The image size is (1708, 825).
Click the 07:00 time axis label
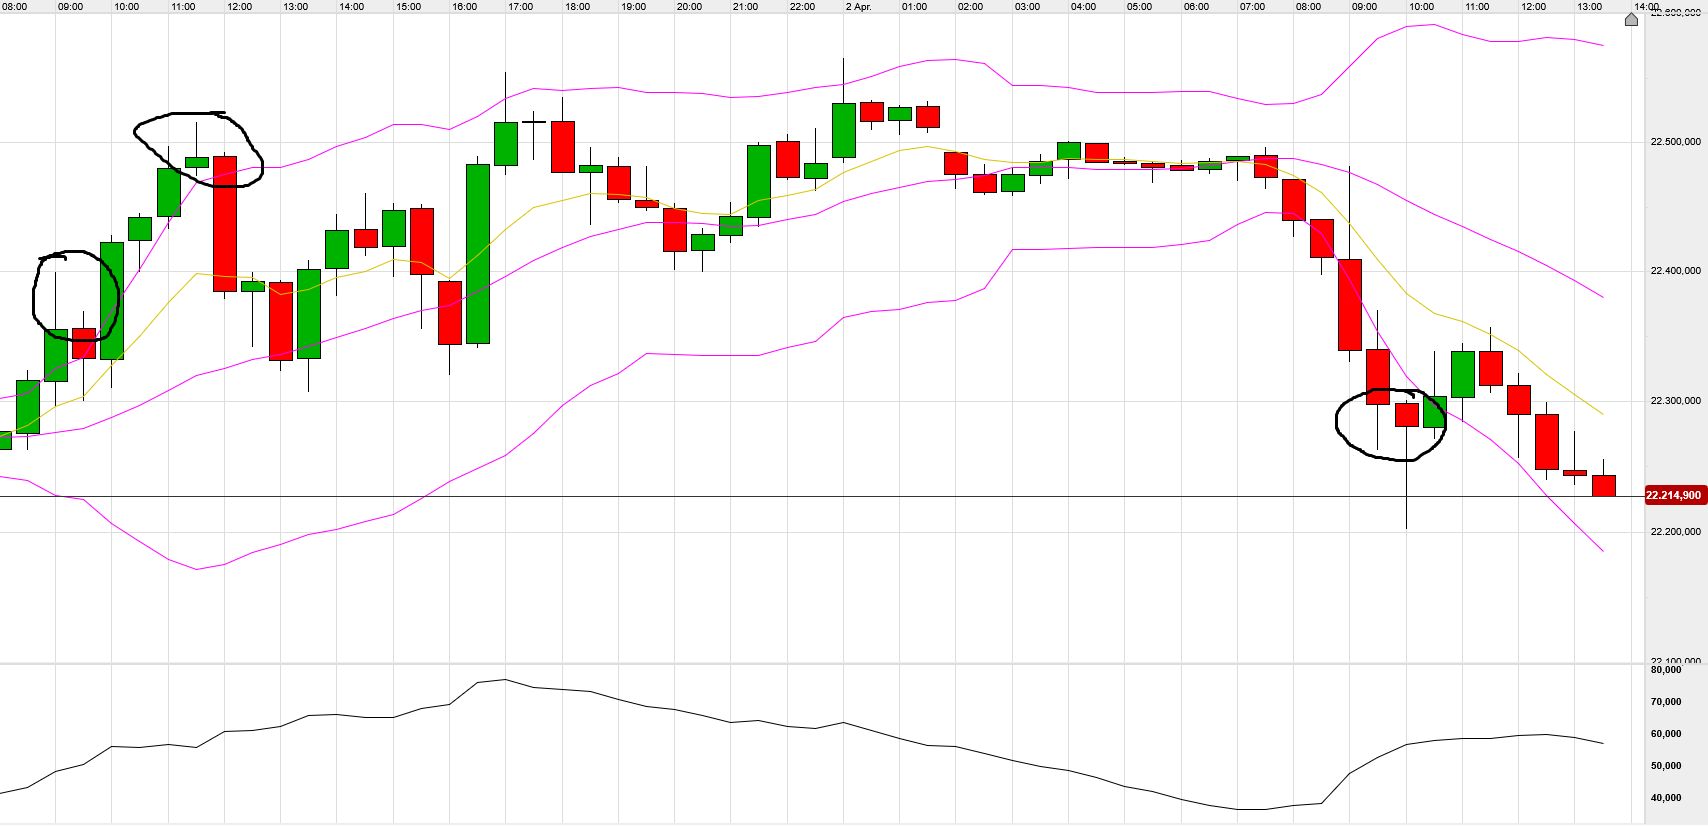coord(1252,7)
